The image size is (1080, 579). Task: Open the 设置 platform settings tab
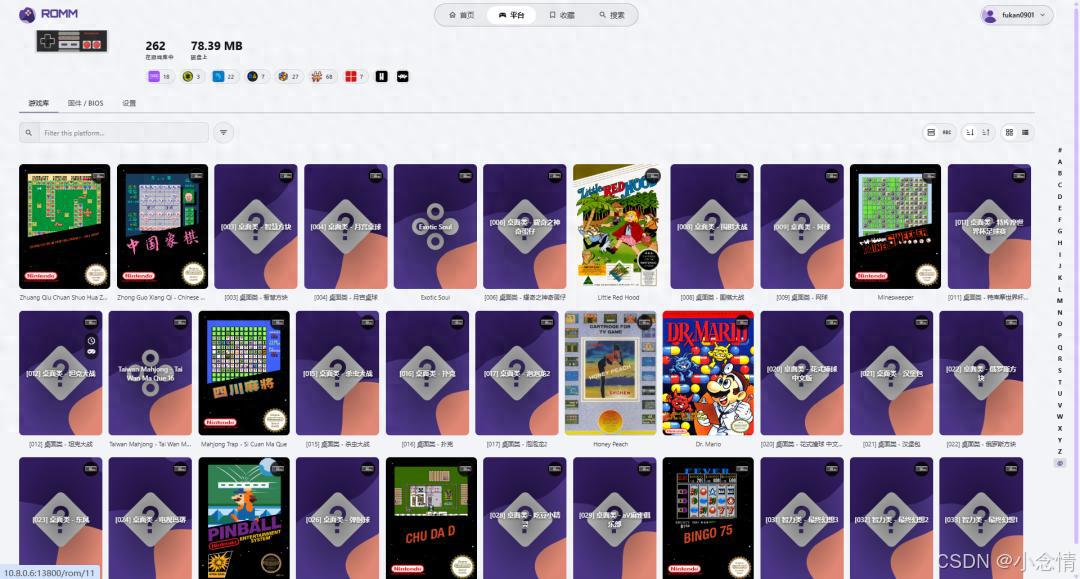pos(129,103)
